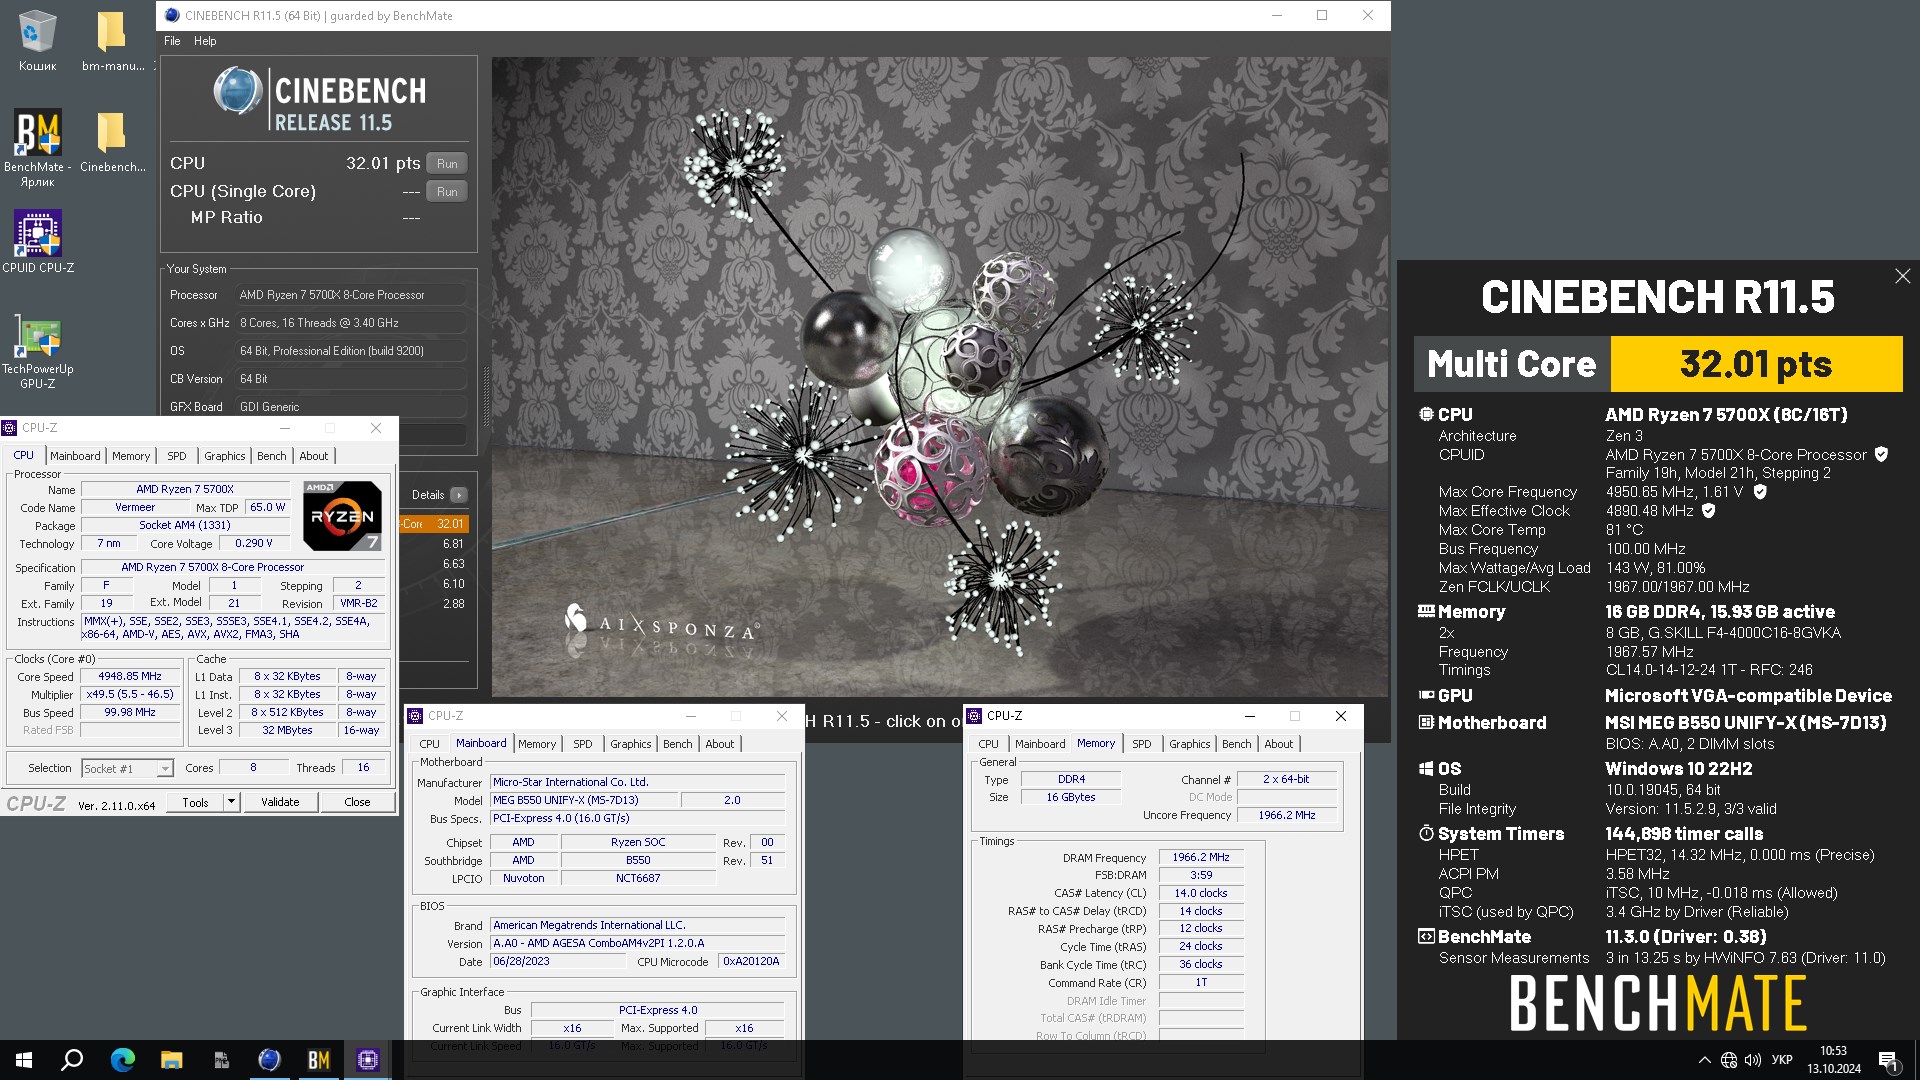Open Graphics tab in first CPU-Z window
Viewport: 1920px width, 1080px height.
tap(225, 456)
